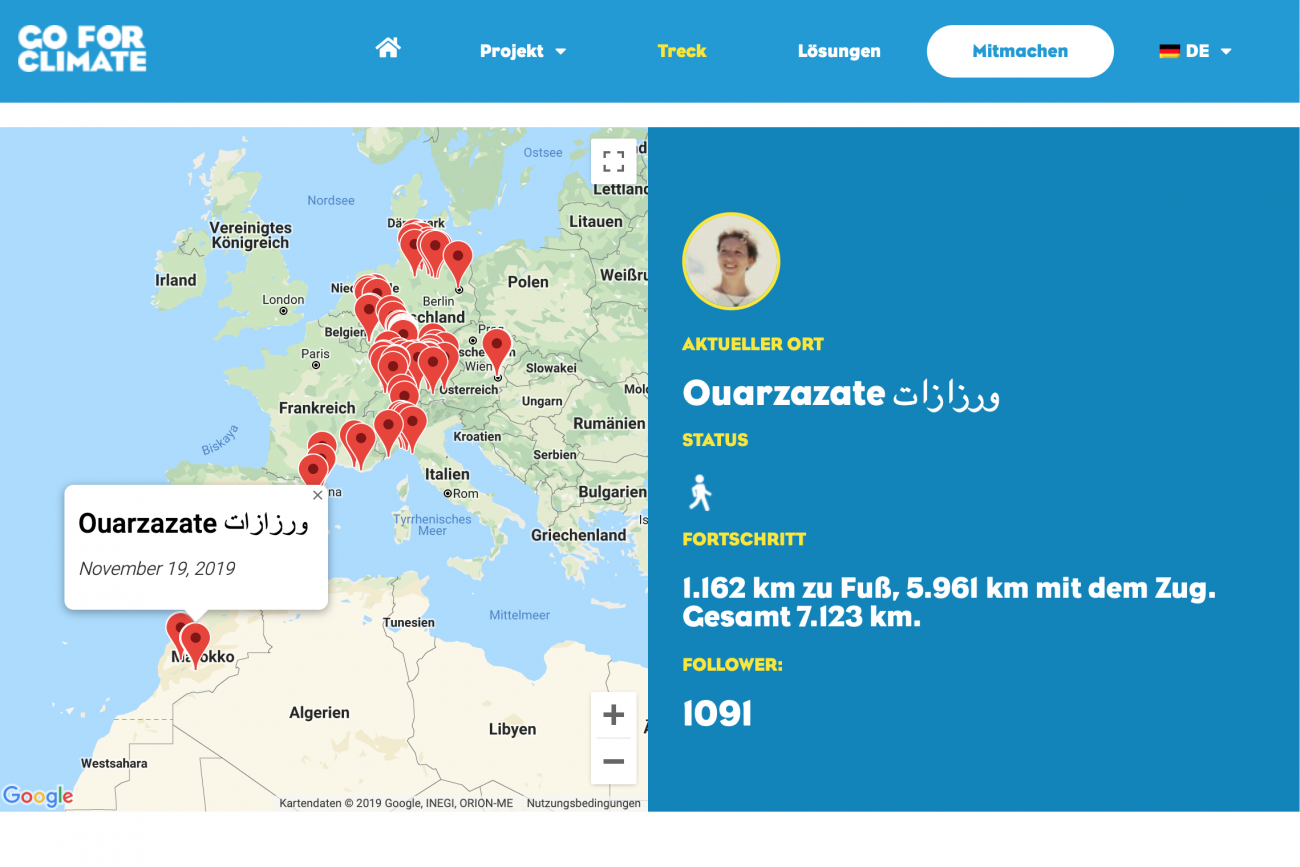The height and width of the screenshot is (867, 1300).
Task: Open the DE language selector
Action: coord(1196,51)
